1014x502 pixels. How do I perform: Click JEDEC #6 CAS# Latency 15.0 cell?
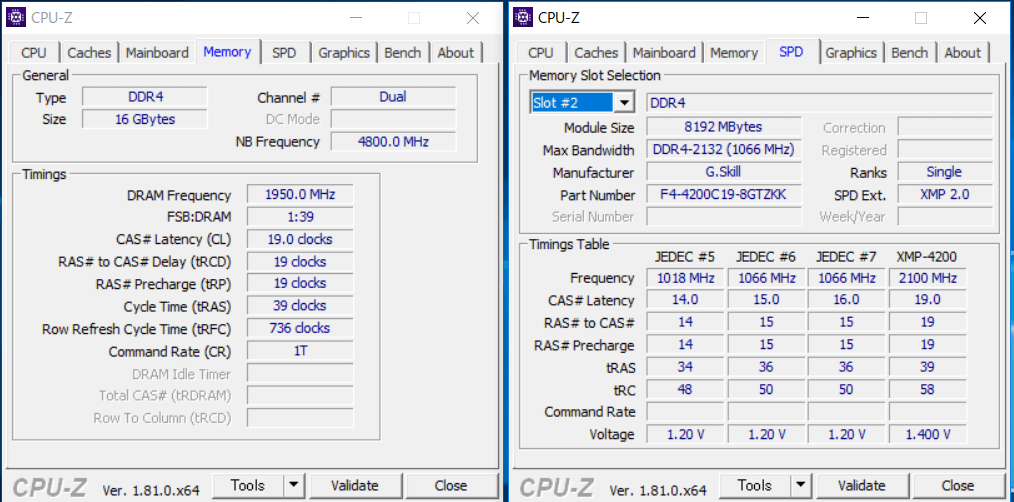[766, 300]
